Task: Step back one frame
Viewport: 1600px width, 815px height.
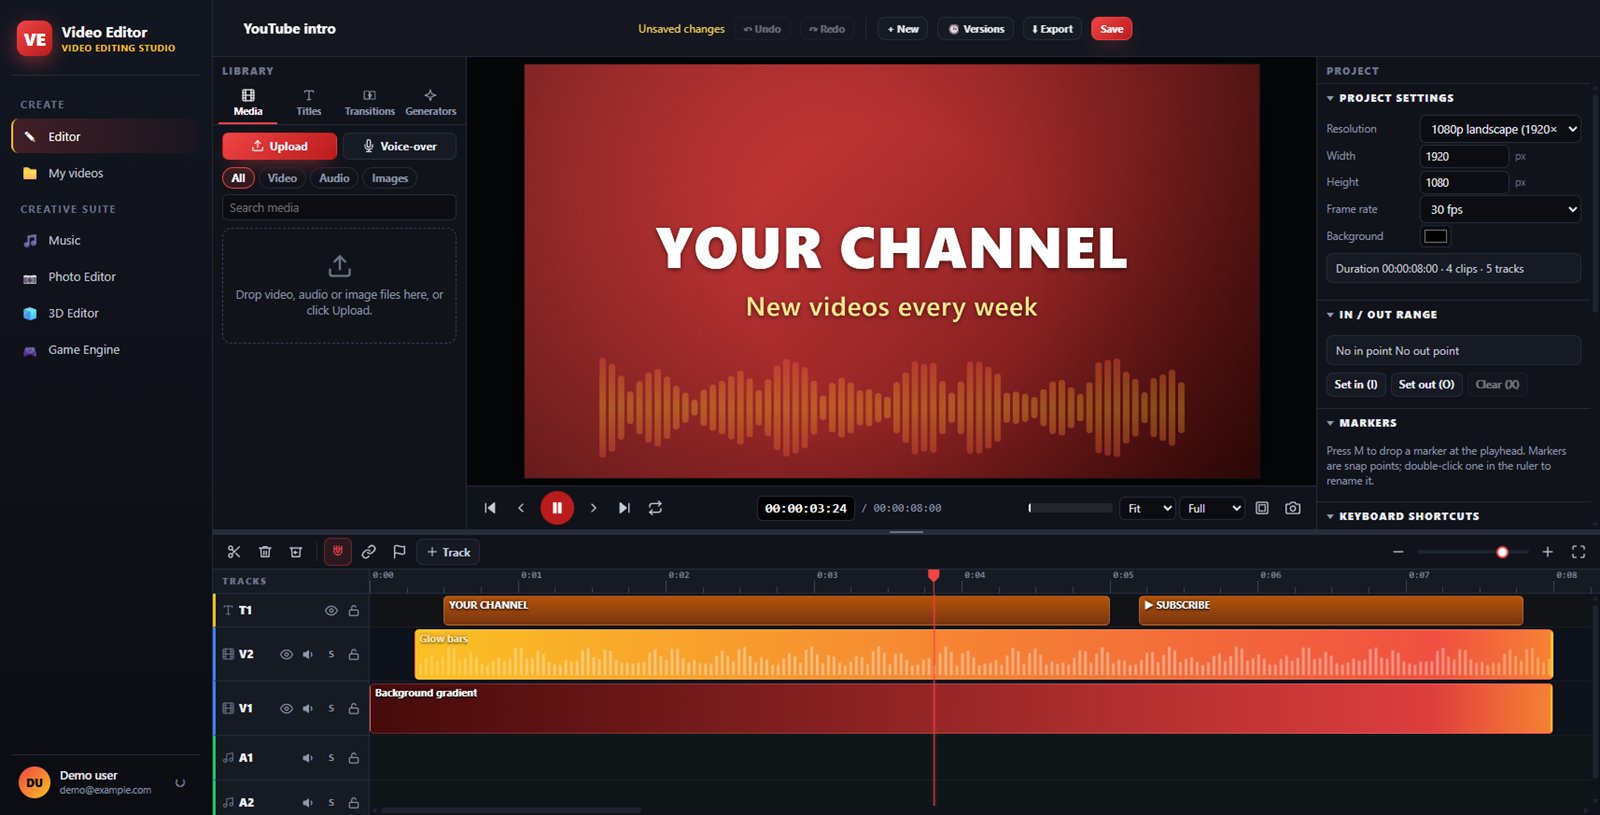Action: coord(521,508)
